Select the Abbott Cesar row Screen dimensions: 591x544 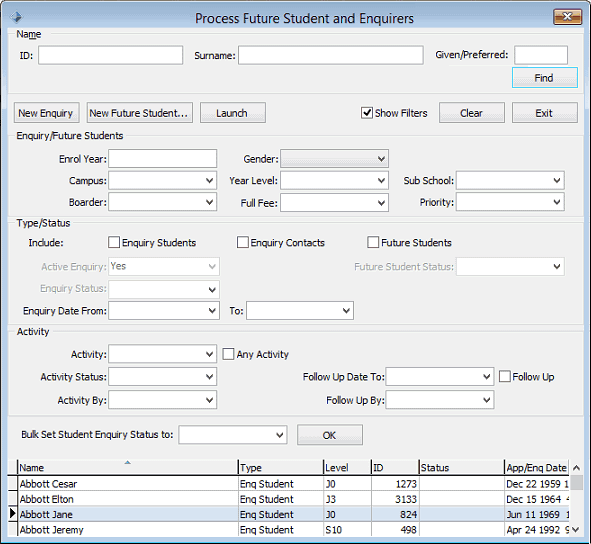pos(288,484)
